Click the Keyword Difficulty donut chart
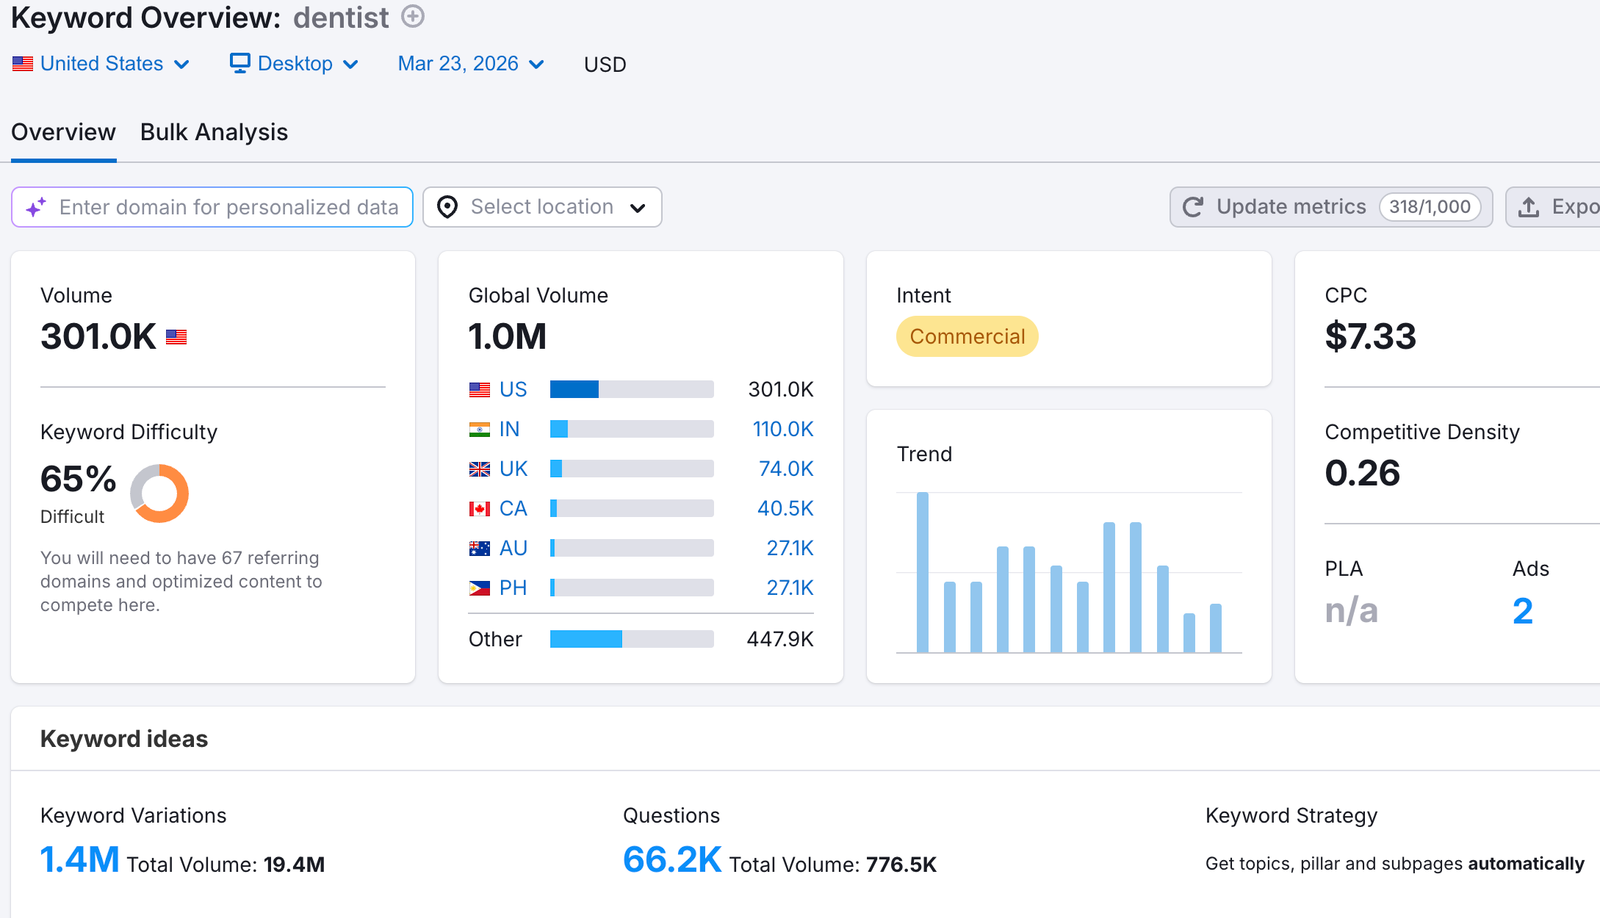 [160, 493]
